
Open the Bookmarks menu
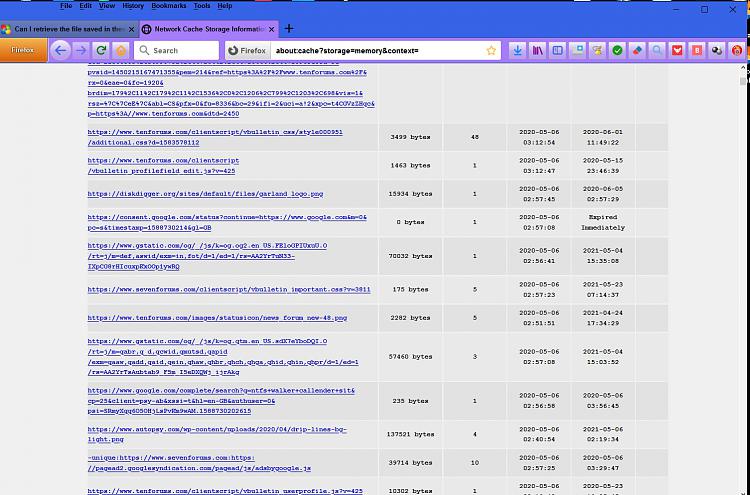(168, 6)
